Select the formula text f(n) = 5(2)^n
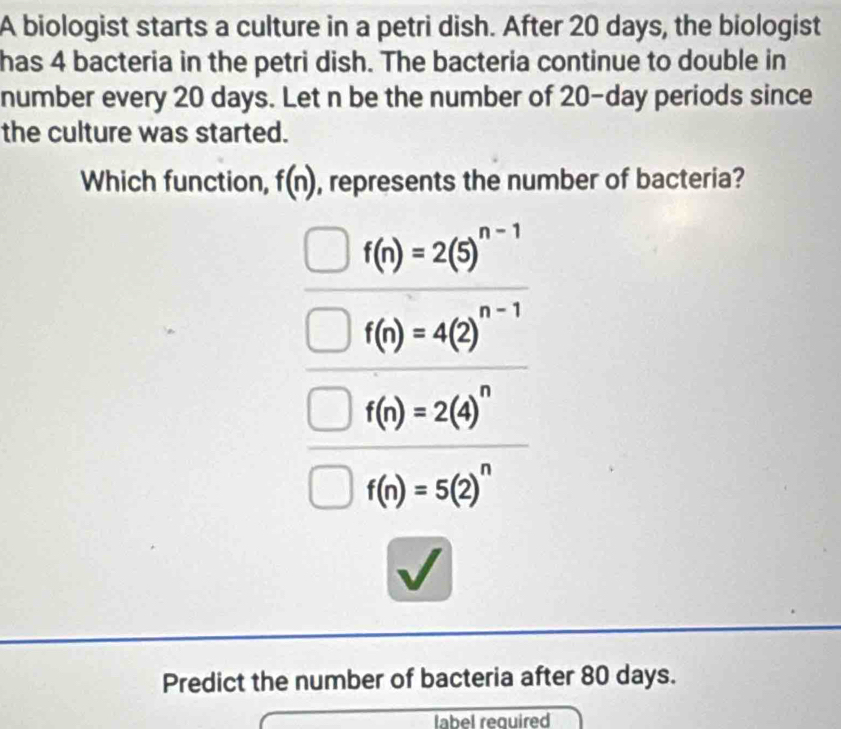 [x=429, y=486]
